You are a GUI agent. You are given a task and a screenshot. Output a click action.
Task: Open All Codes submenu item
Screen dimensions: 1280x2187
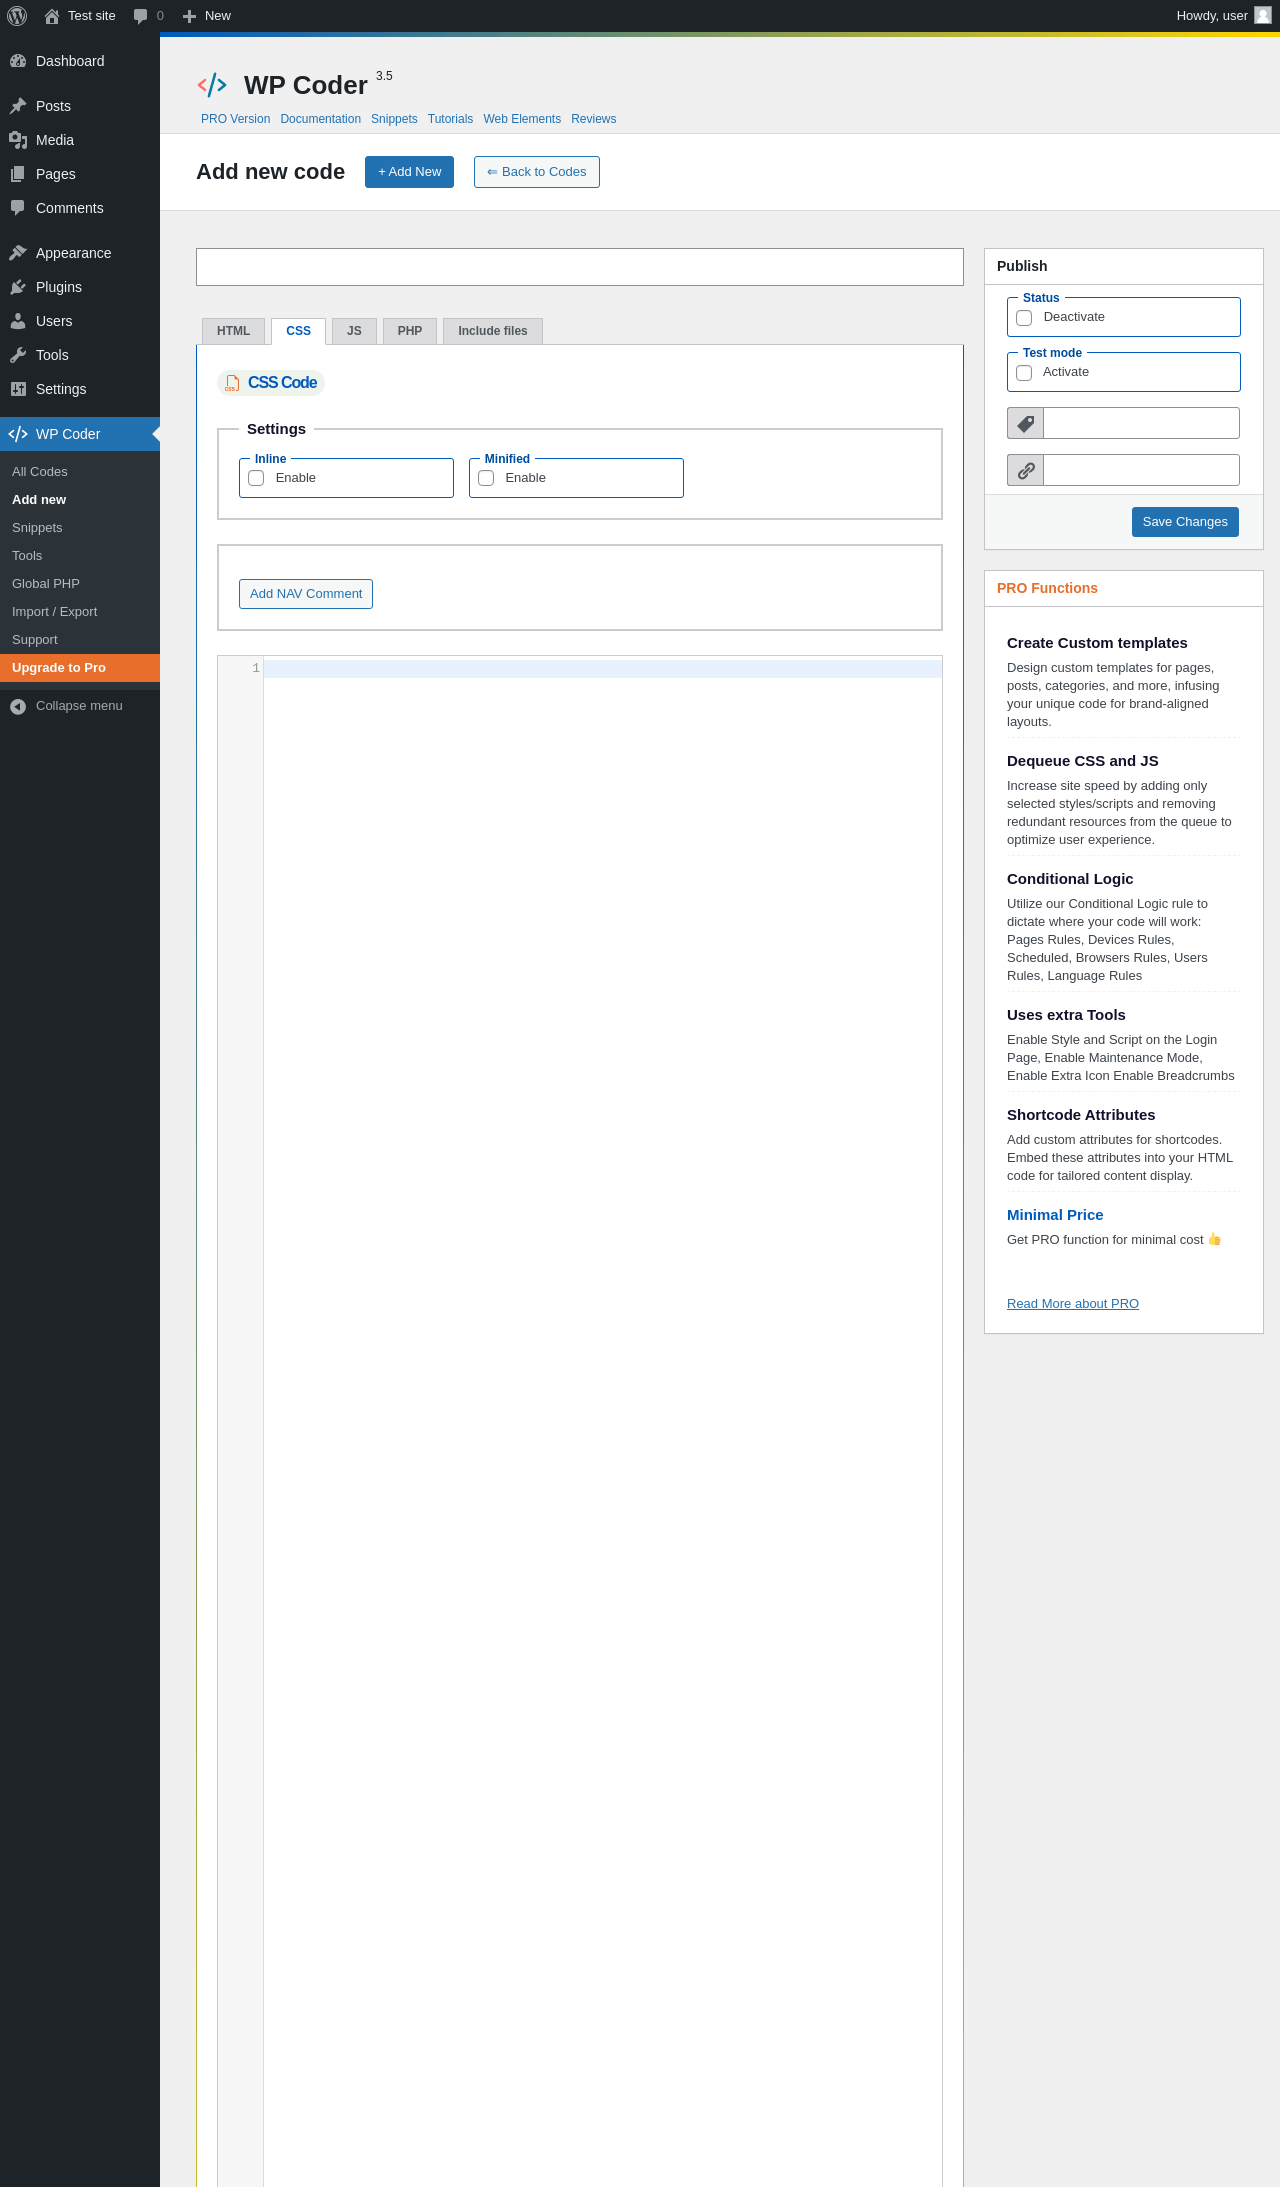pos(80,472)
